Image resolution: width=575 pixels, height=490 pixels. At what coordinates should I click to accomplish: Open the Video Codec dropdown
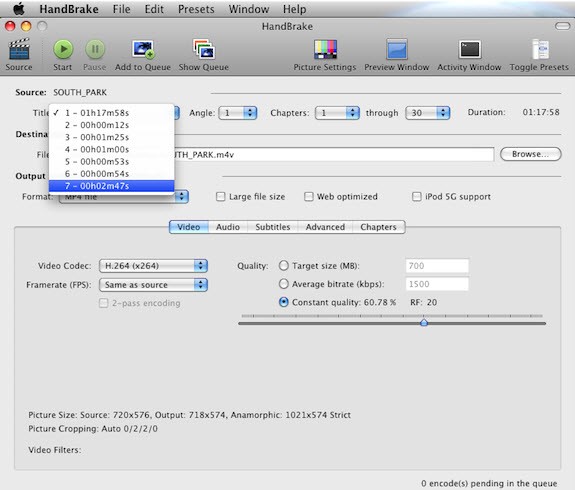coord(153,266)
